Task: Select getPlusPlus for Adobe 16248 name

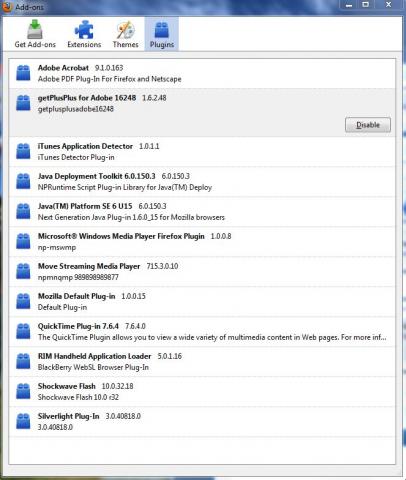Action: click(x=87, y=98)
